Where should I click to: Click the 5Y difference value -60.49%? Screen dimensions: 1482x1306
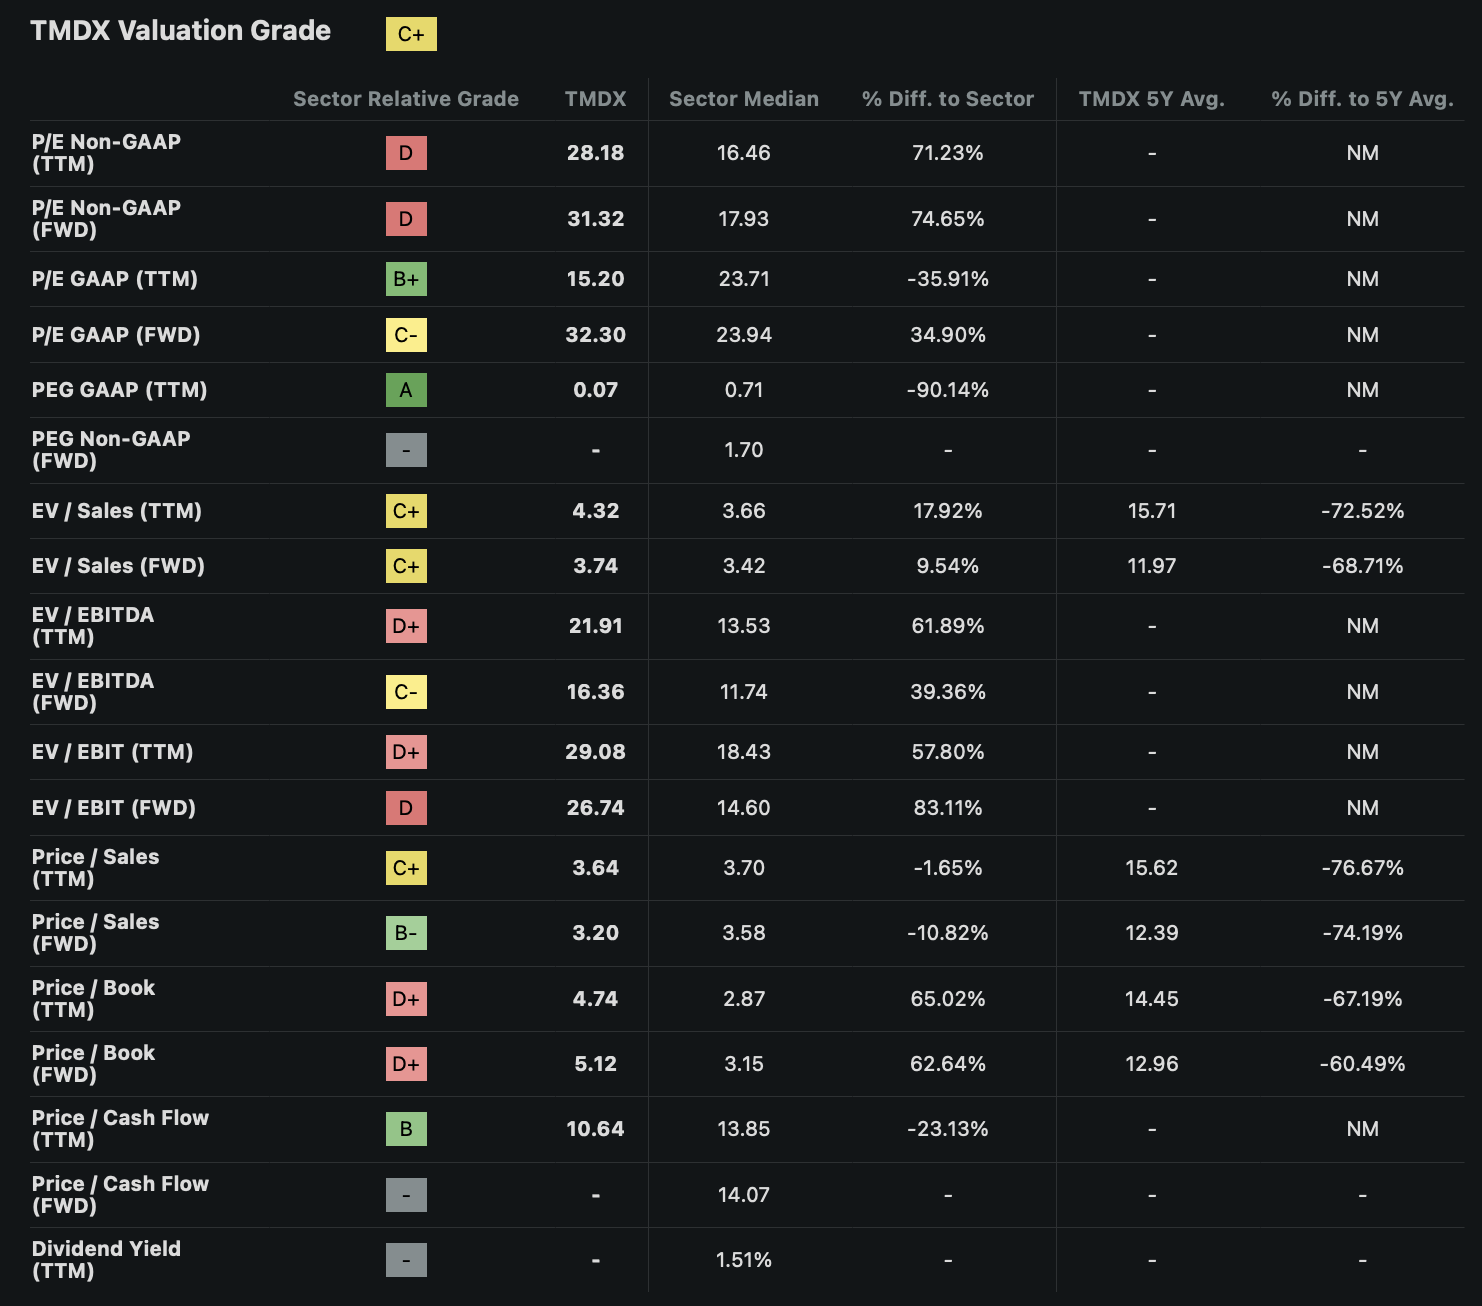pos(1363,1064)
